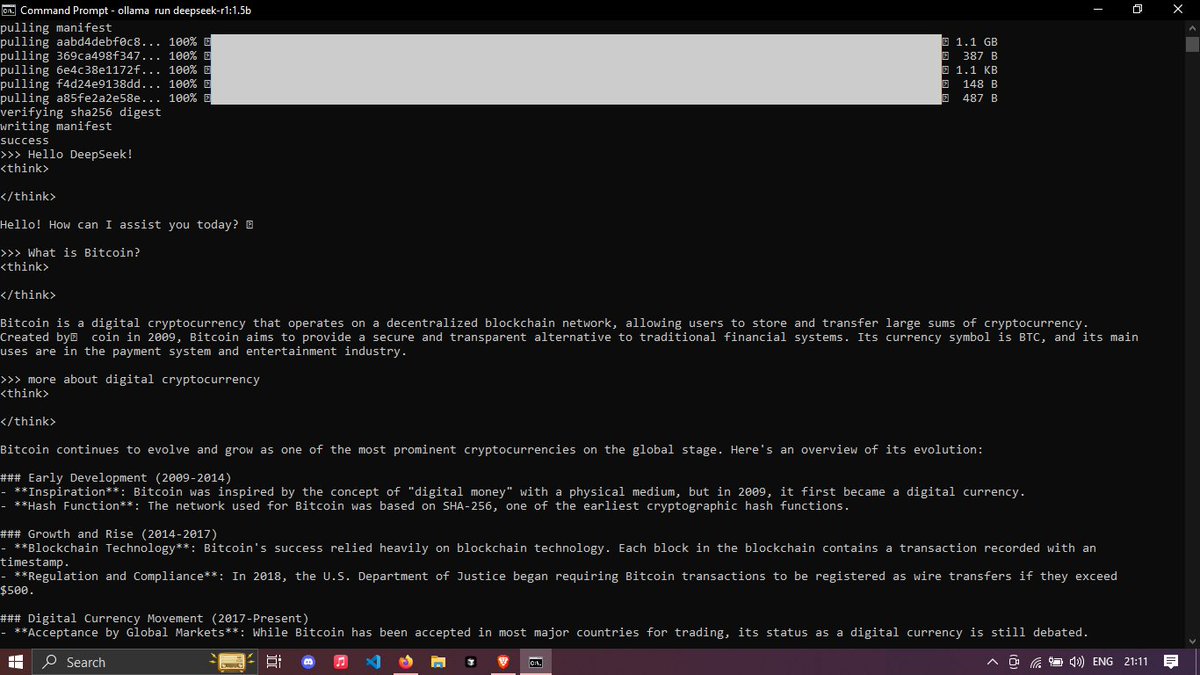Click the '387 B' download size
Image resolution: width=1200 pixels, height=675 pixels.
click(980, 57)
